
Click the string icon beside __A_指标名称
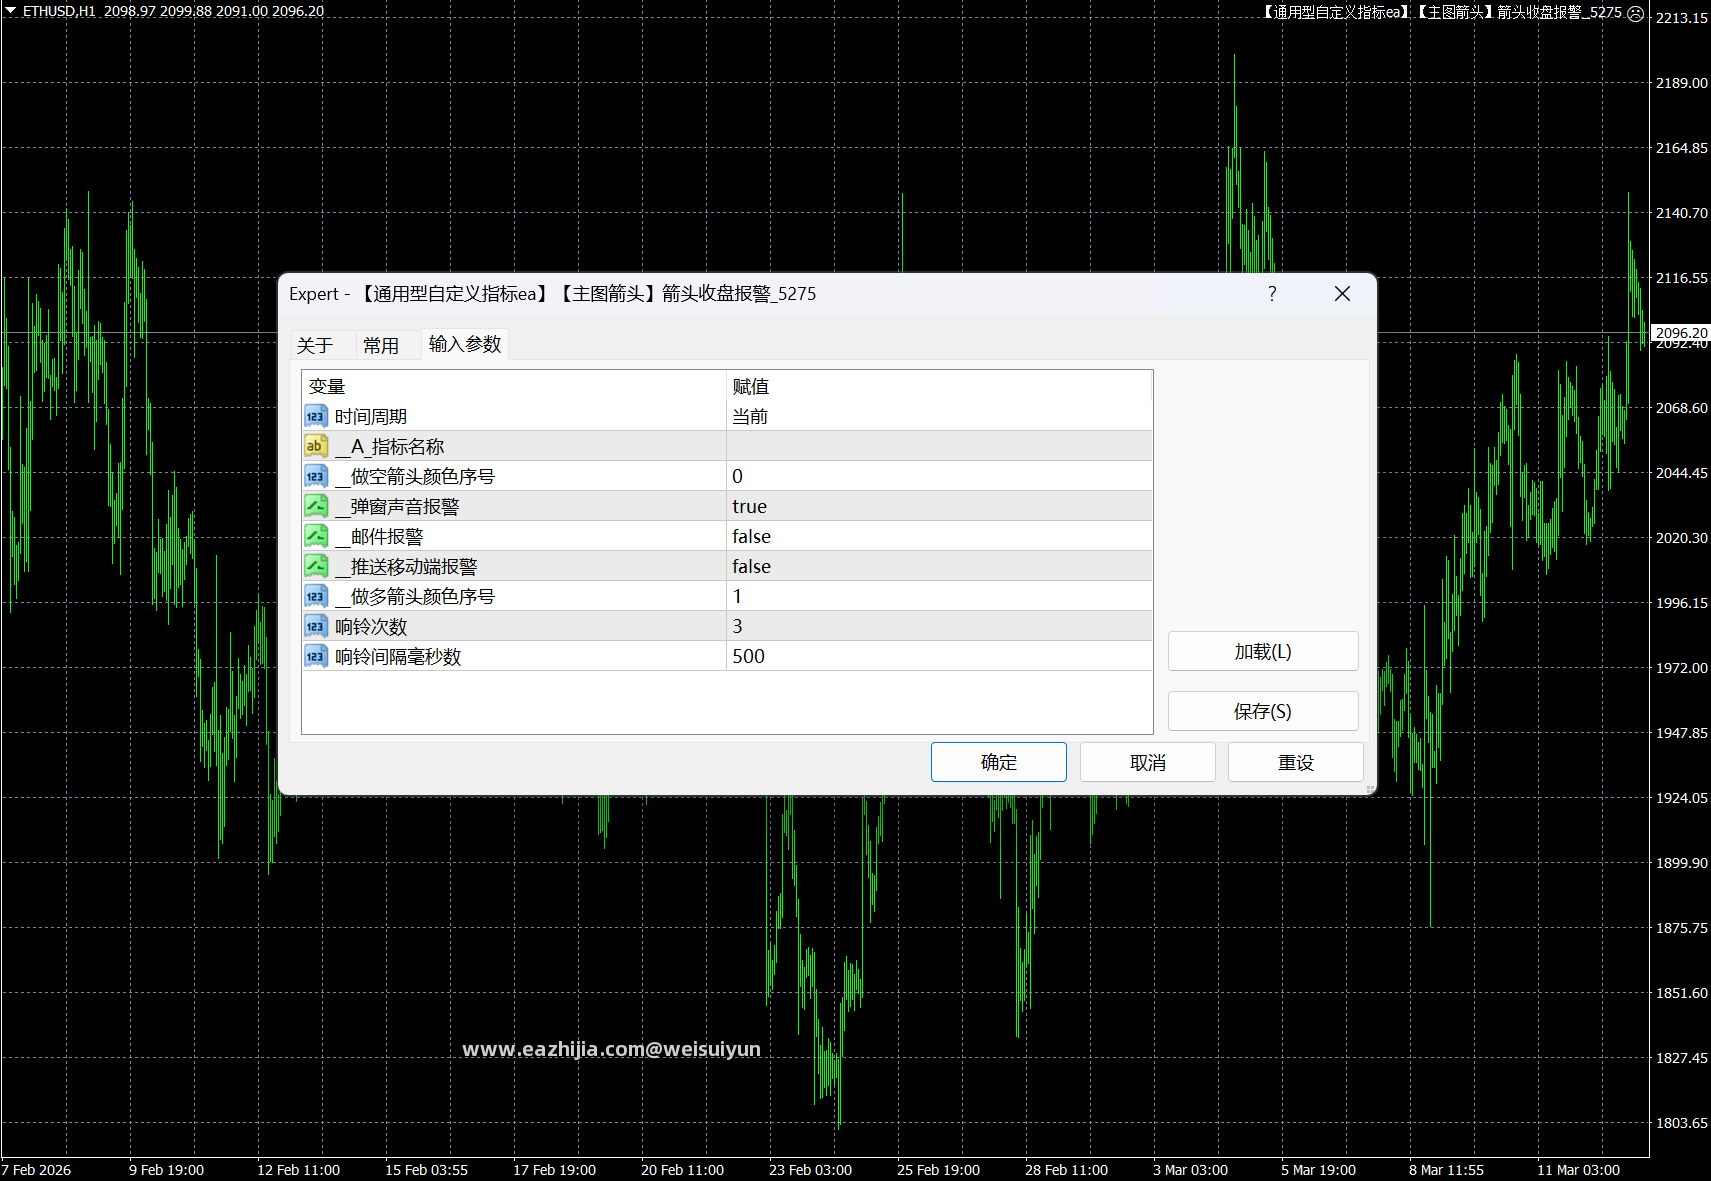pyautogui.click(x=316, y=446)
